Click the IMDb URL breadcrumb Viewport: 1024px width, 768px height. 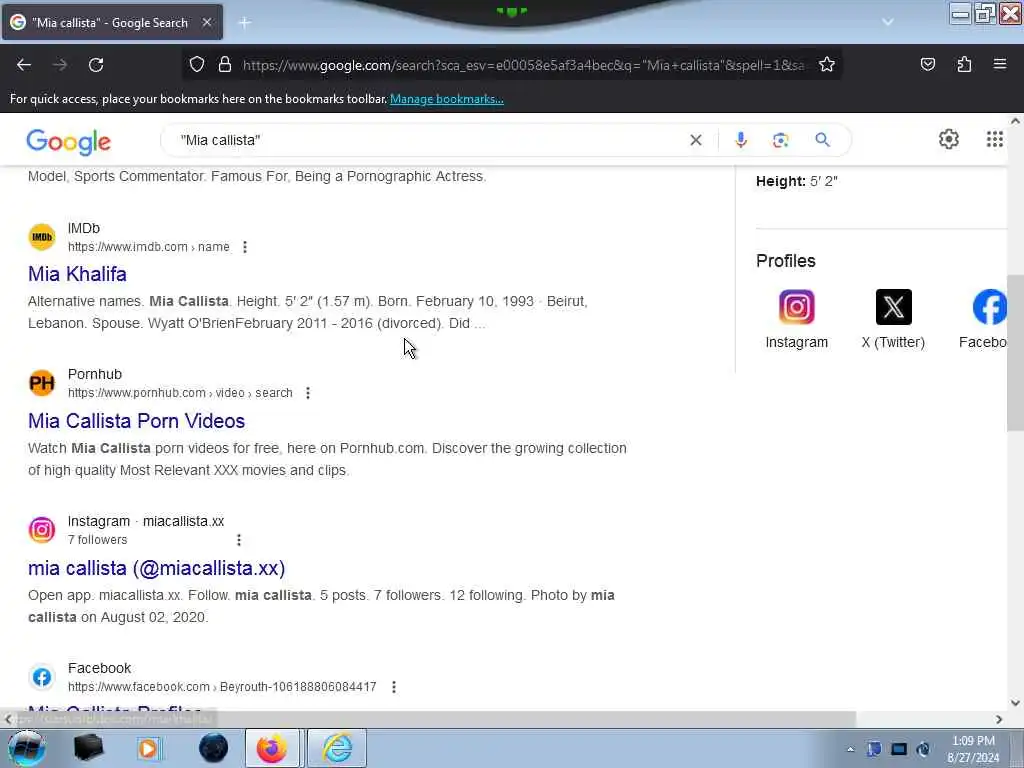pyautogui.click(x=149, y=247)
